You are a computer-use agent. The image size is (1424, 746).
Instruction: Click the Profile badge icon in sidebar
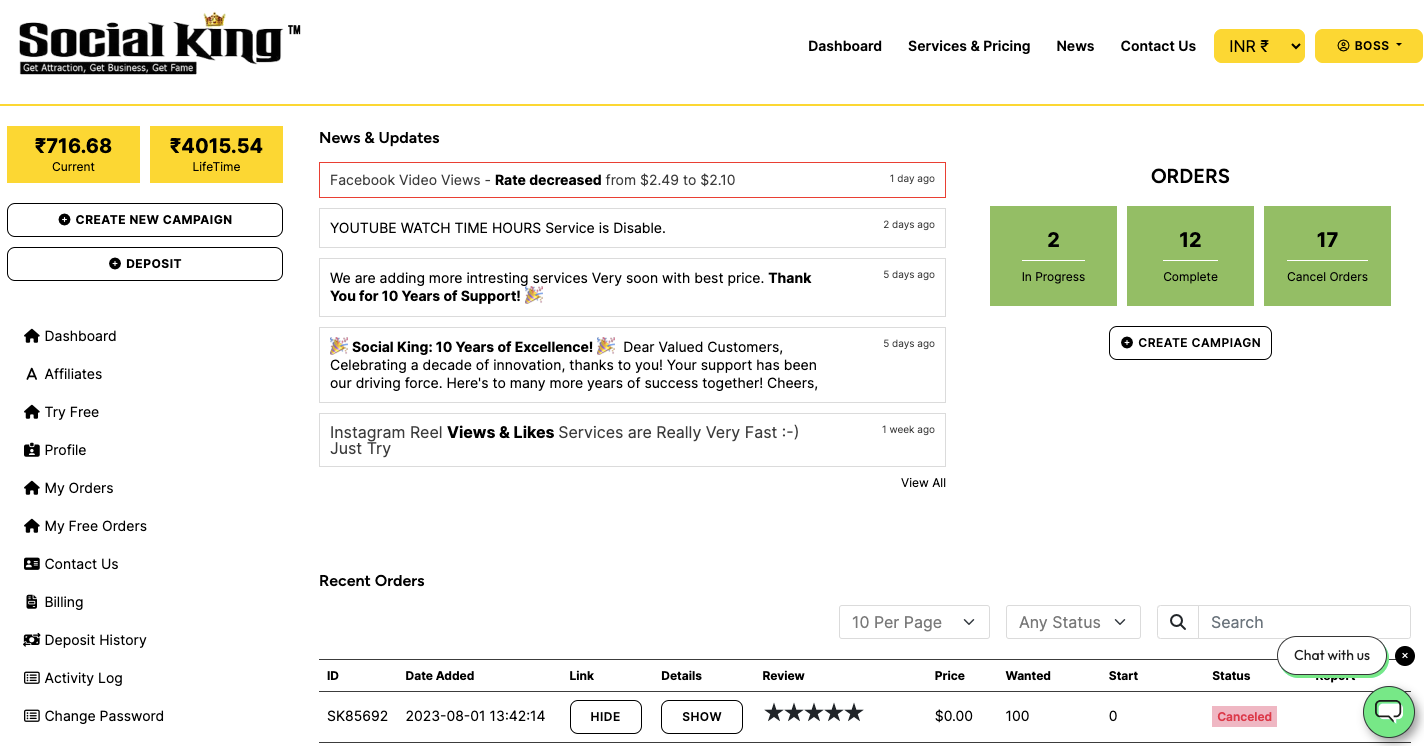[32, 450]
